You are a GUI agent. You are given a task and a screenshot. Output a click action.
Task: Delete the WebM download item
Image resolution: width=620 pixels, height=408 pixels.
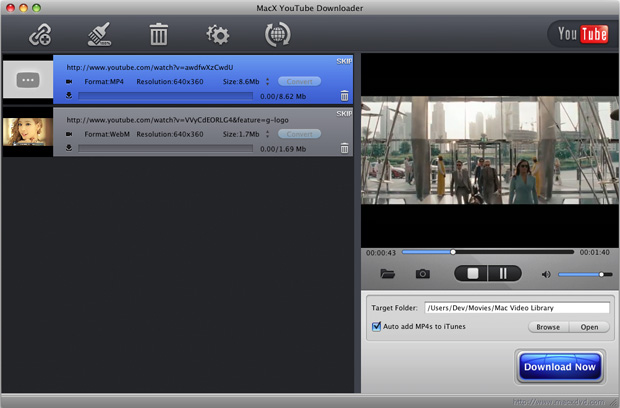coord(345,148)
